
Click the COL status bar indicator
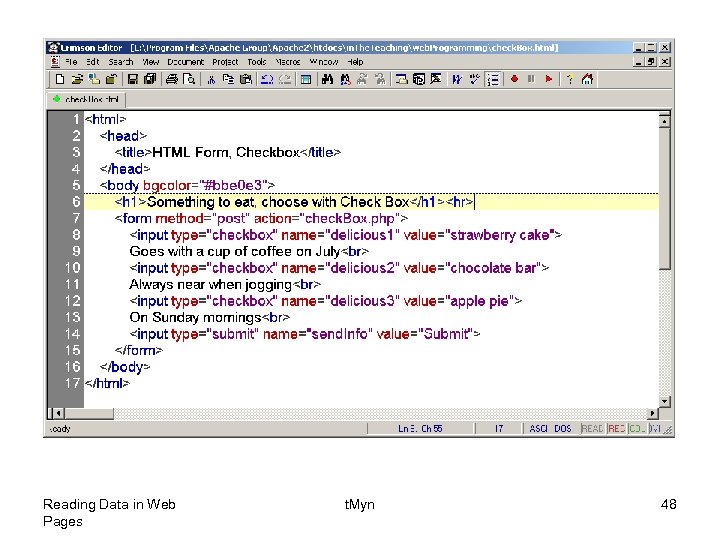(x=637, y=428)
